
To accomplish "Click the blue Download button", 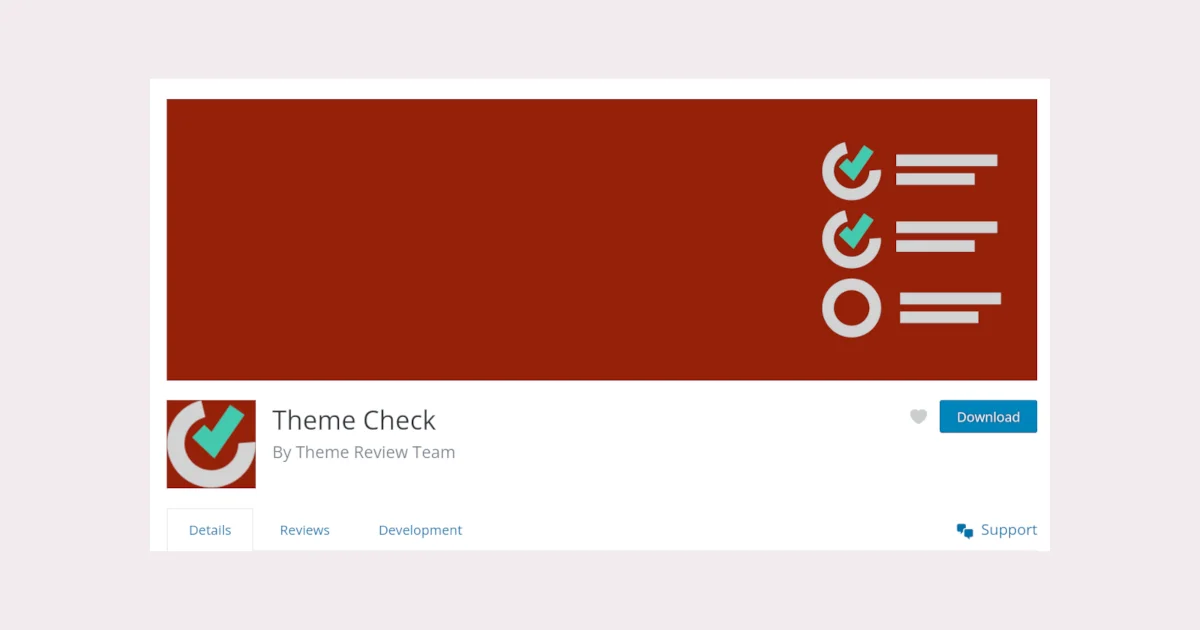I will 988,417.
